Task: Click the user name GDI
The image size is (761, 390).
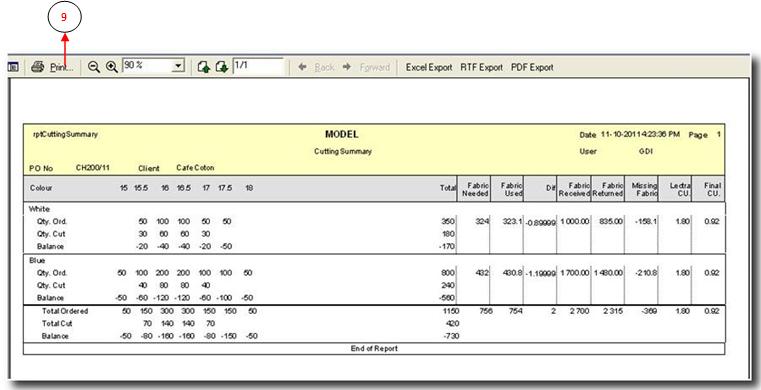Action: (x=645, y=151)
